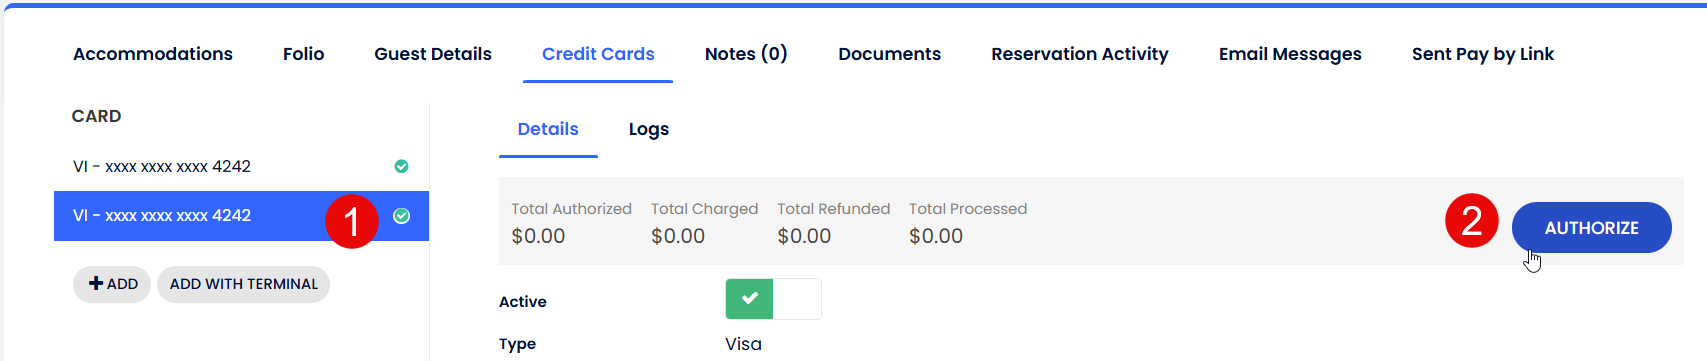1707x361 pixels.
Task: Switch to the Logs sub-tab
Action: click(x=649, y=129)
